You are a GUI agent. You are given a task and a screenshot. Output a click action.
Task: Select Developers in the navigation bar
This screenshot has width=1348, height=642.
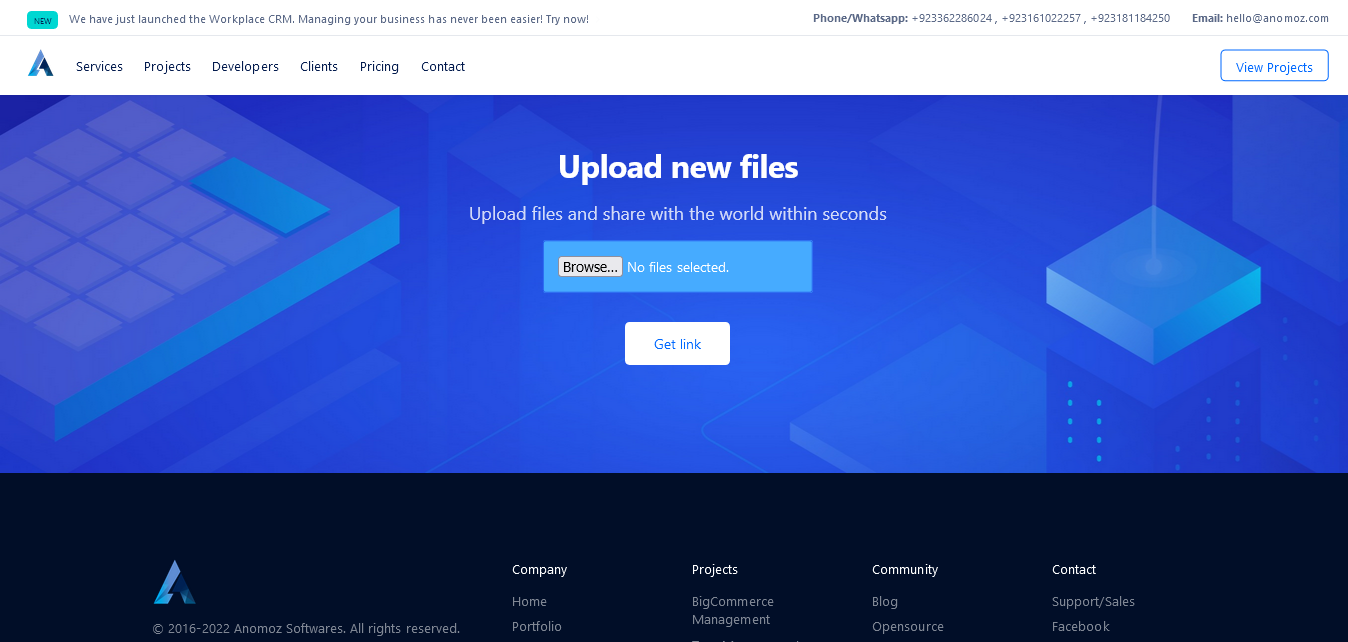(x=245, y=66)
